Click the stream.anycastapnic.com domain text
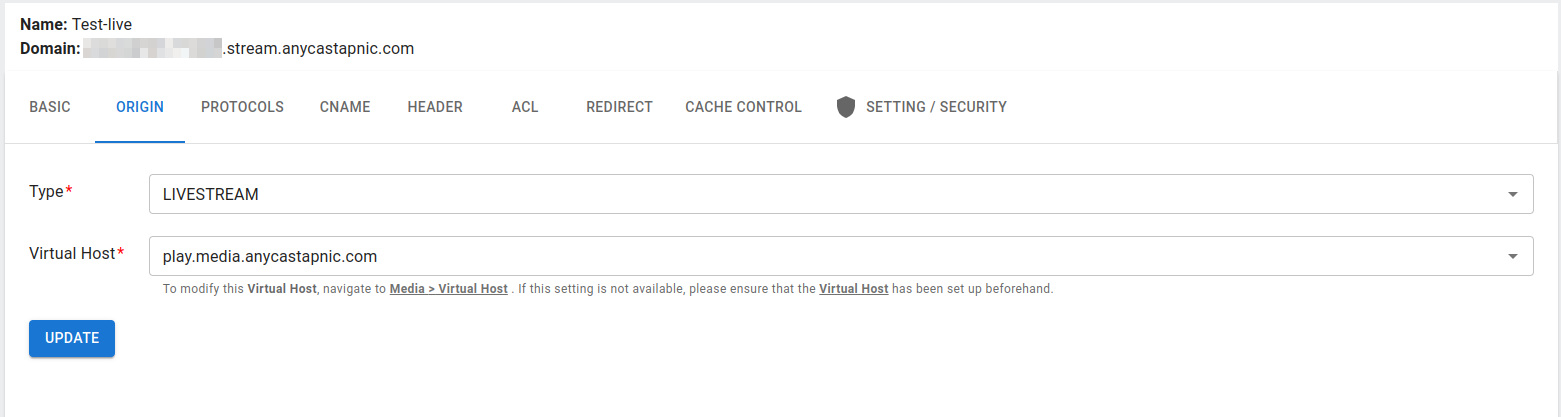This screenshot has height=417, width=1561. pyautogui.click(x=319, y=48)
